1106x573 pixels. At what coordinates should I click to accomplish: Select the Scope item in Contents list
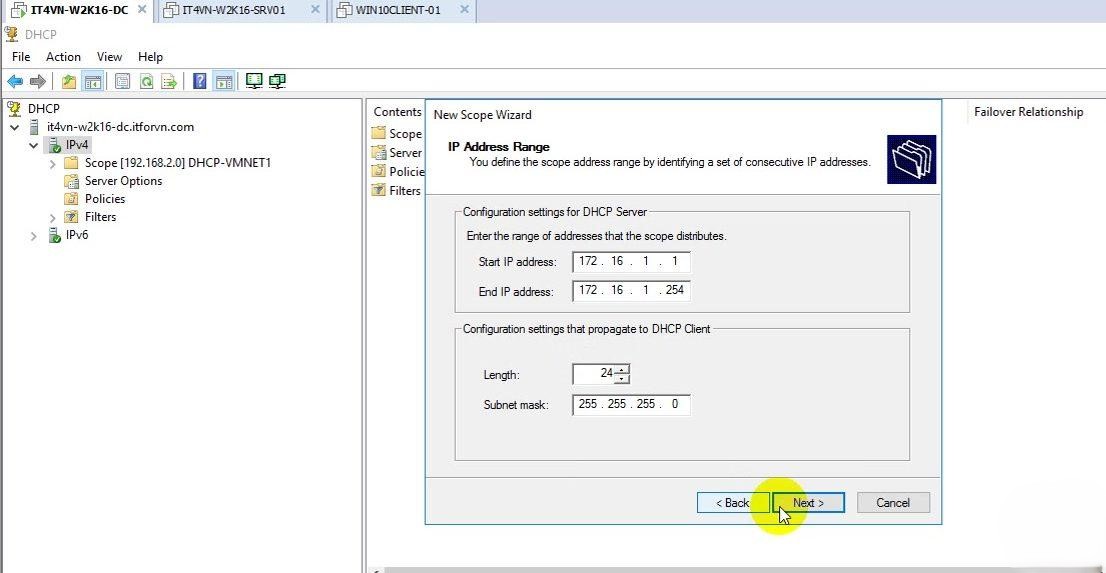click(x=397, y=133)
